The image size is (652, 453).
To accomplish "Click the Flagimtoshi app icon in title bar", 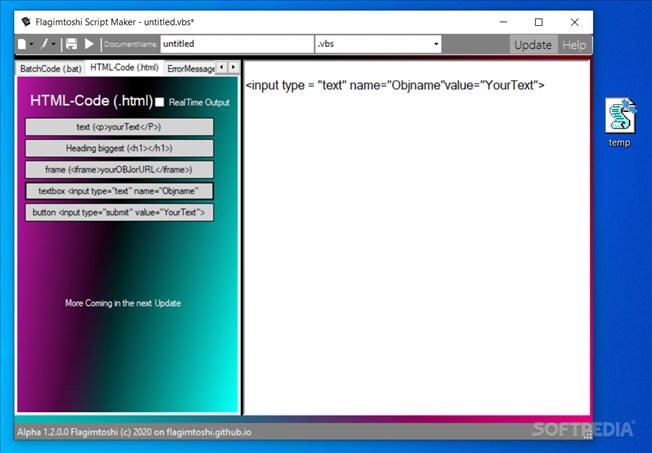I will coord(26,22).
